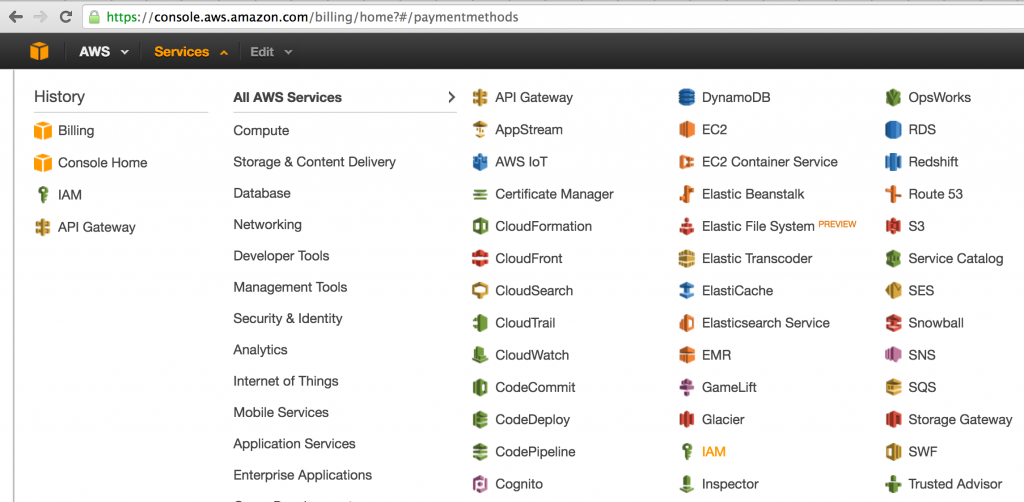The height and width of the screenshot is (502, 1024).
Task: Open the Inspector service link
Action: [730, 484]
